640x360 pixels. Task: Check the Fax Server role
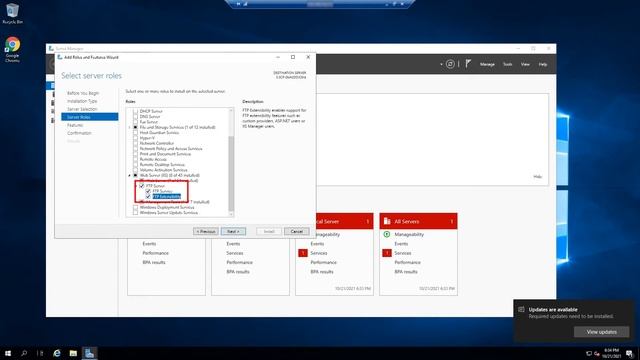point(136,122)
